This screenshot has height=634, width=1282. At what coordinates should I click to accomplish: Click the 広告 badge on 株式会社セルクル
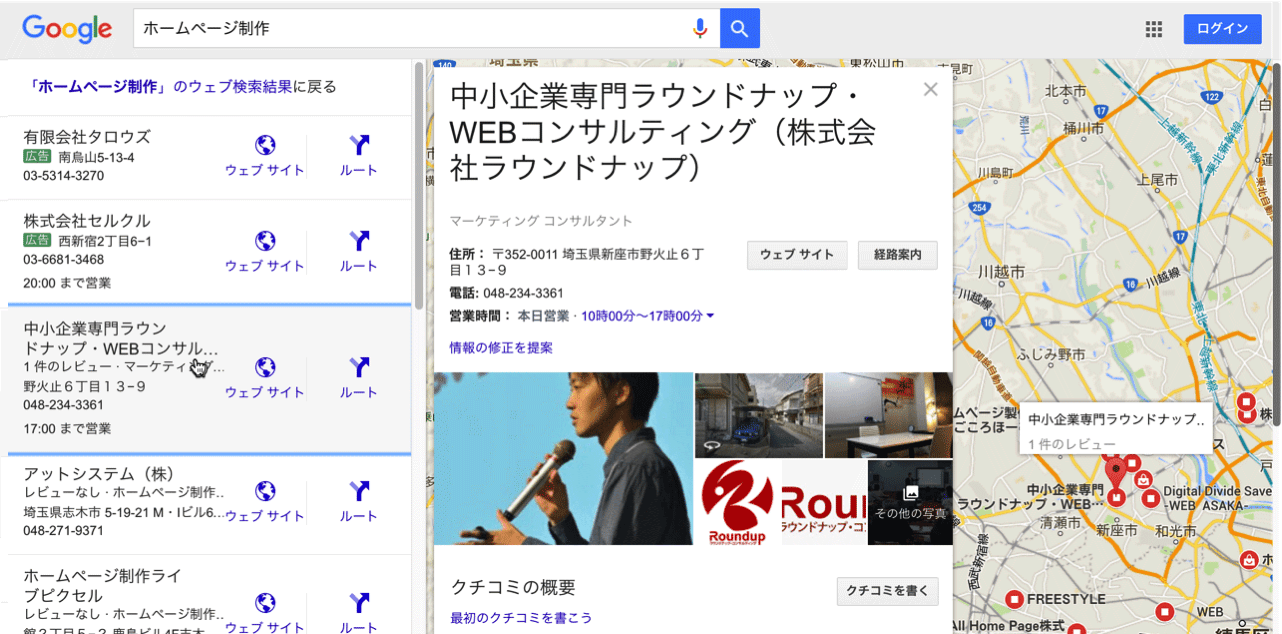coord(38,241)
